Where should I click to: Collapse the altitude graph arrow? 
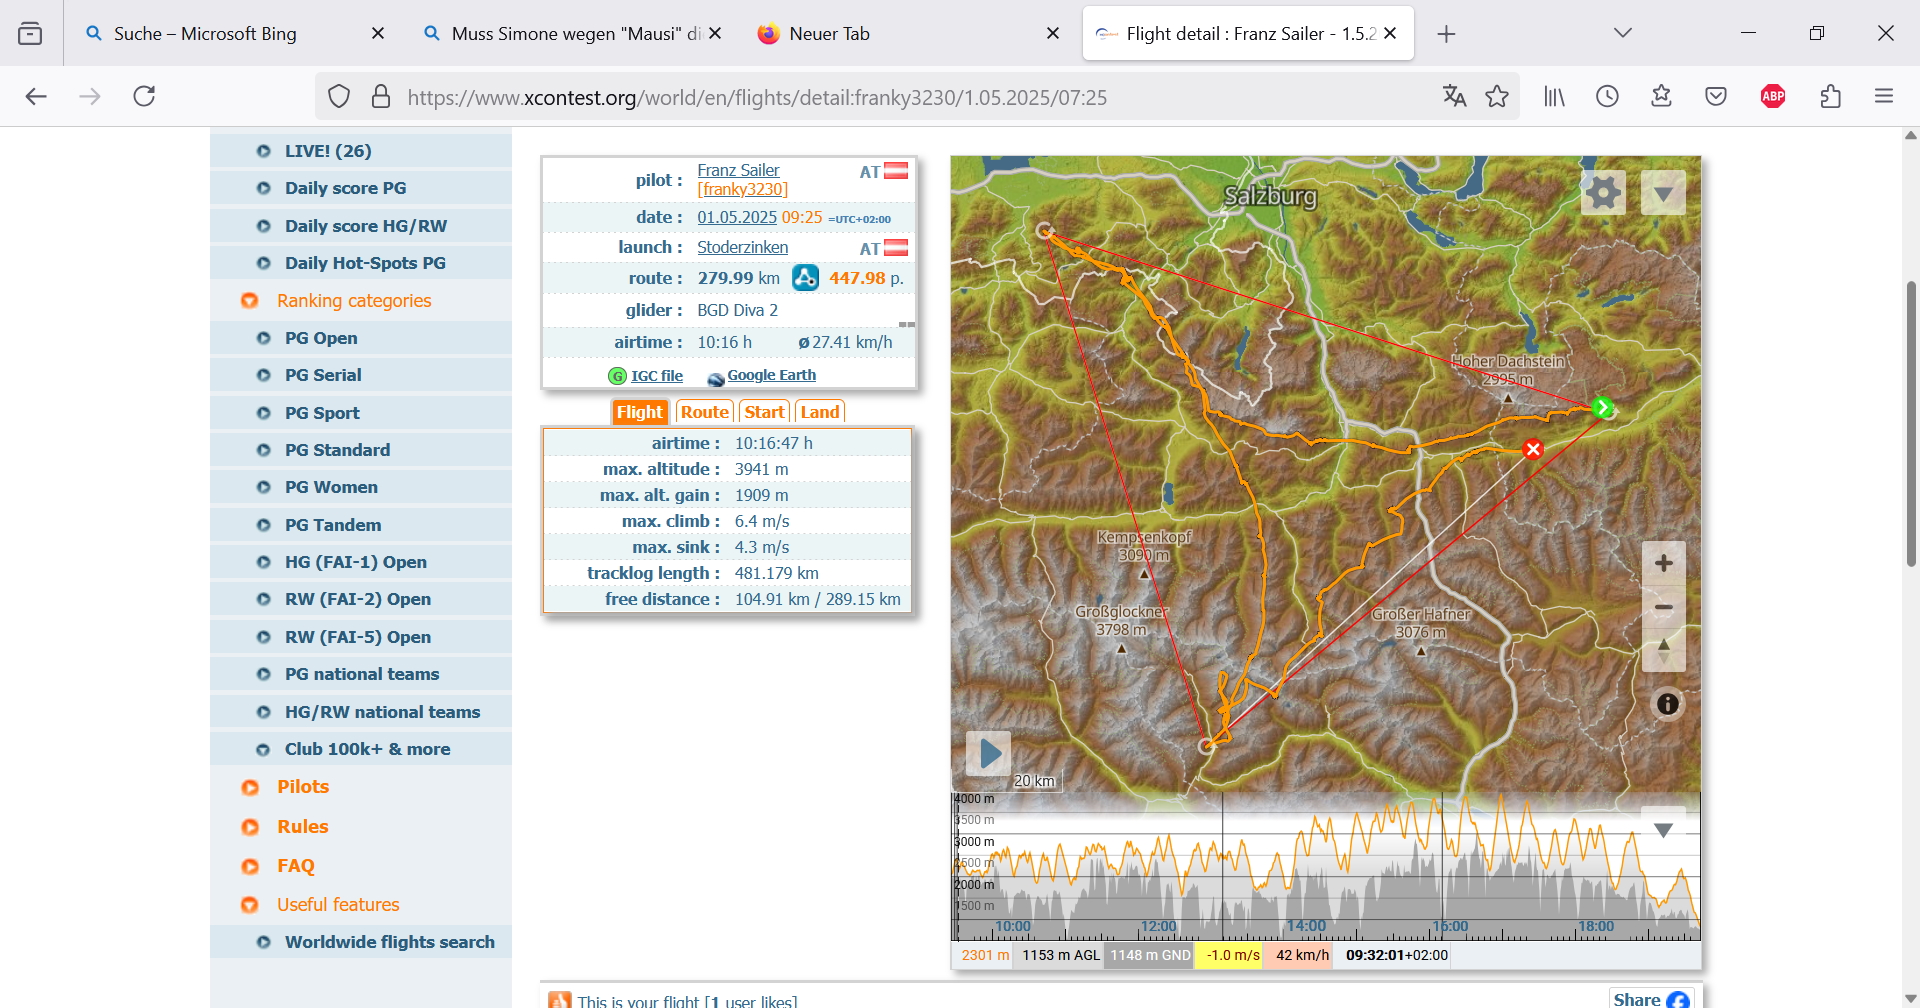[x=1663, y=830]
